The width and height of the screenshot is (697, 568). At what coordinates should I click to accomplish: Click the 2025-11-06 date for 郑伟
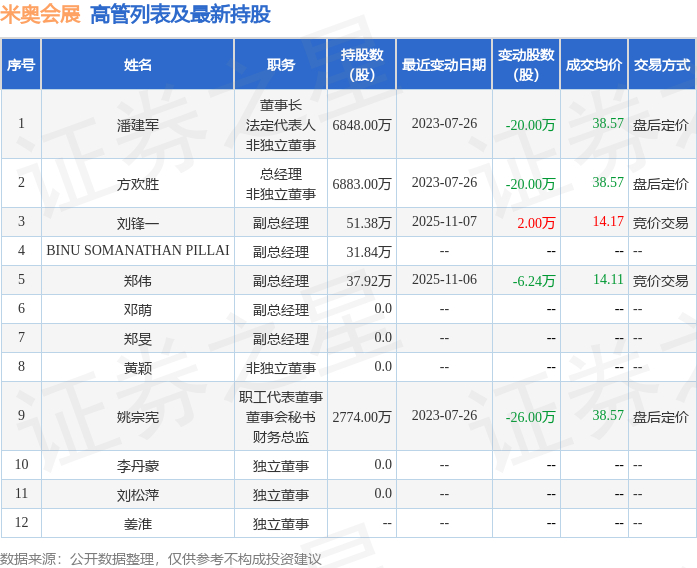pos(444,280)
